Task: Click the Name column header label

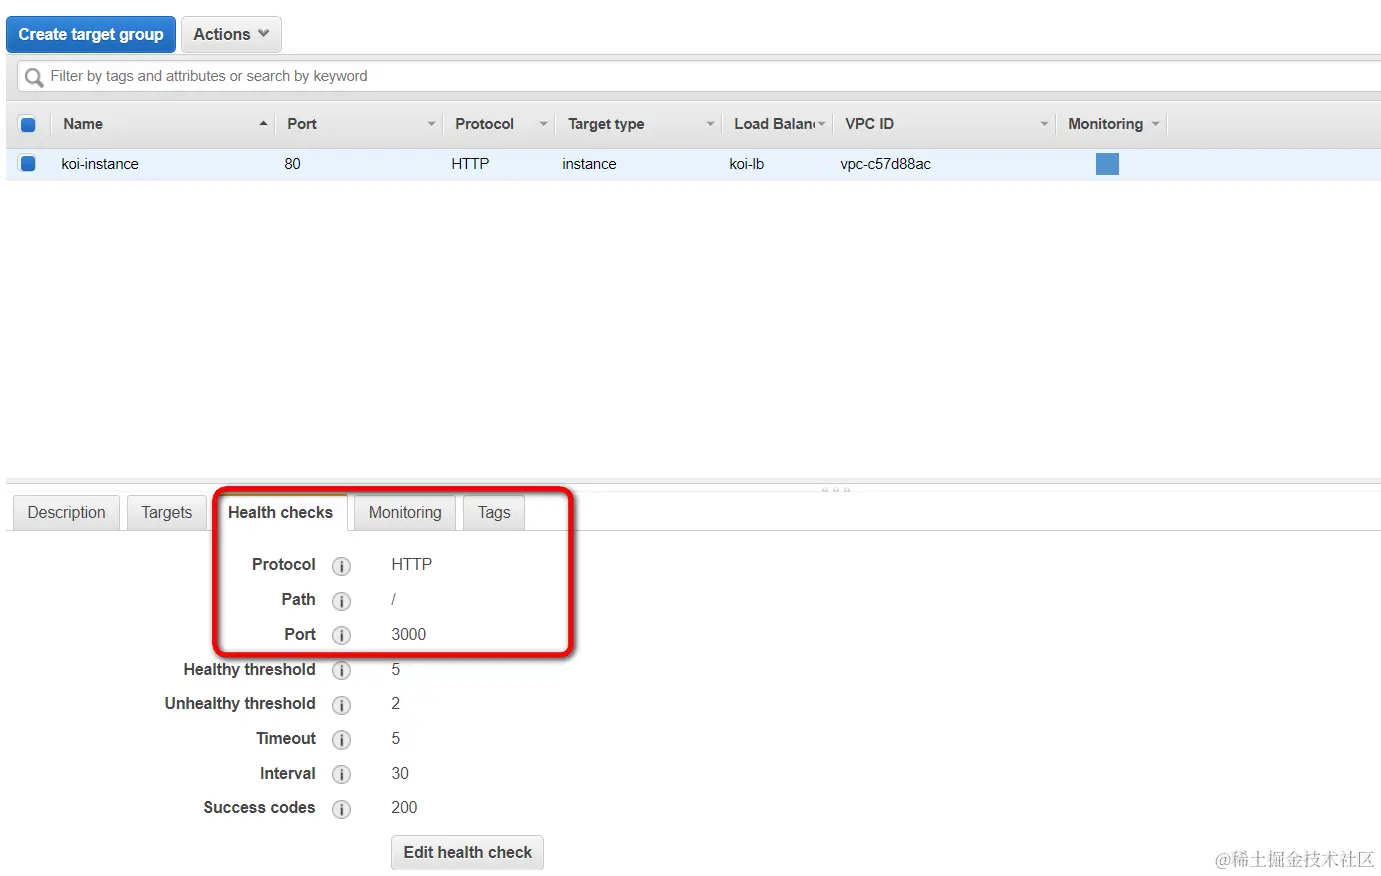Action: [x=83, y=124]
